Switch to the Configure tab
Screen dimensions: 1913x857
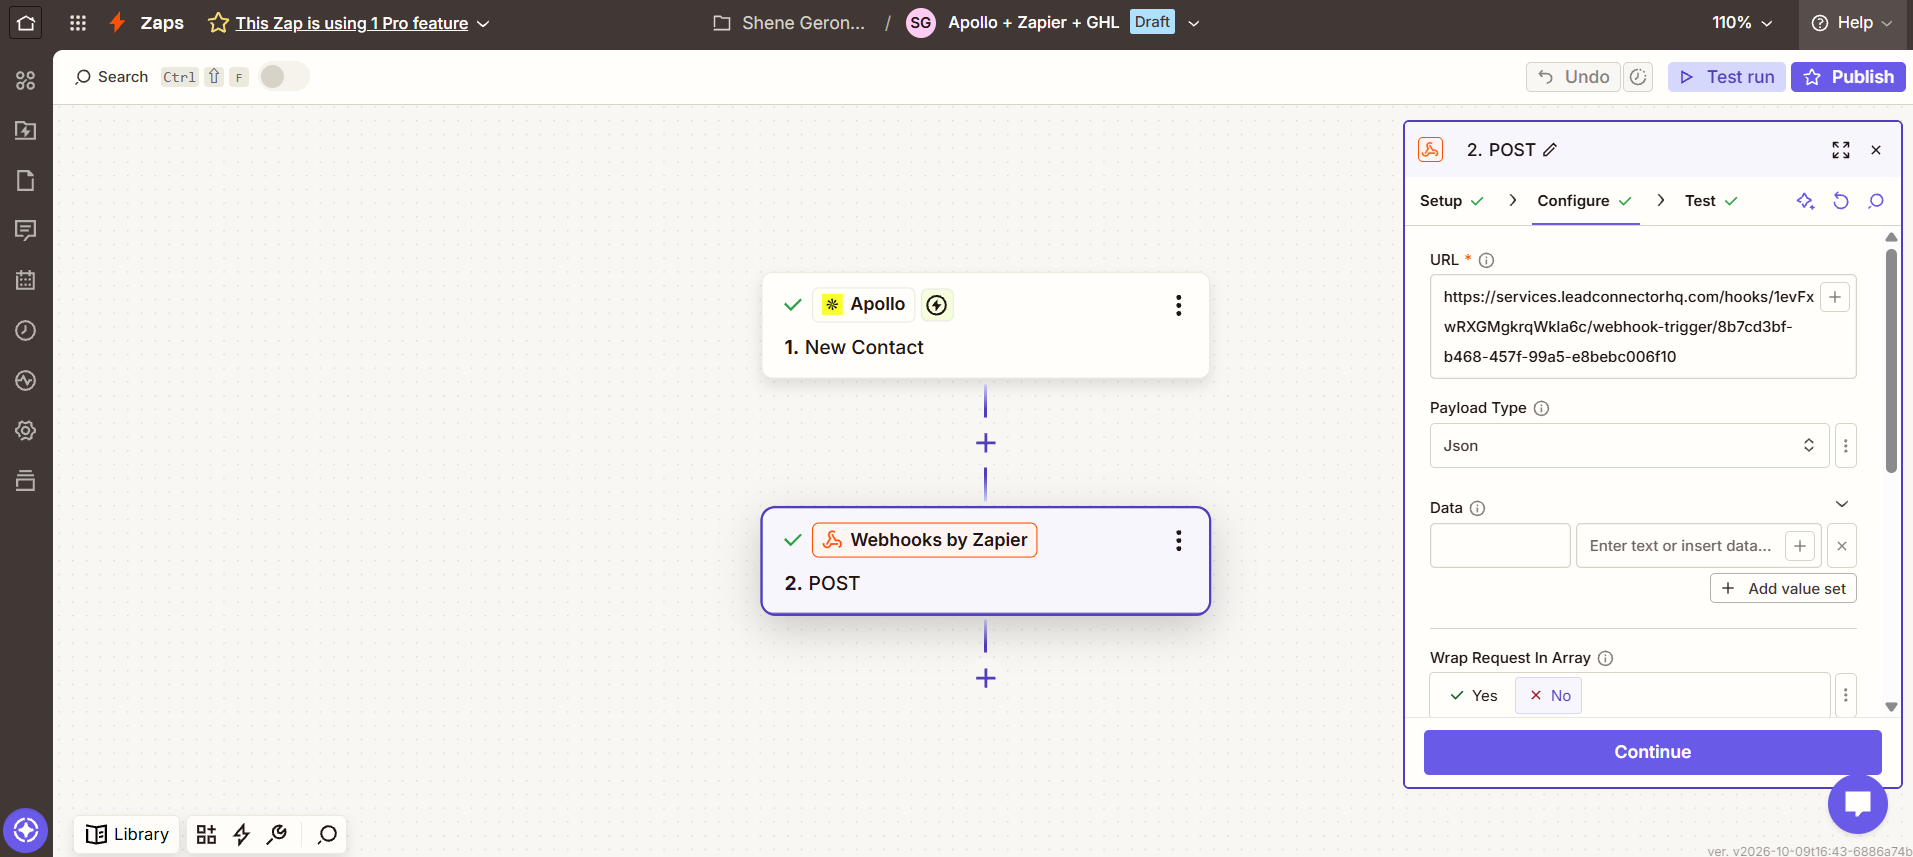tap(1585, 201)
